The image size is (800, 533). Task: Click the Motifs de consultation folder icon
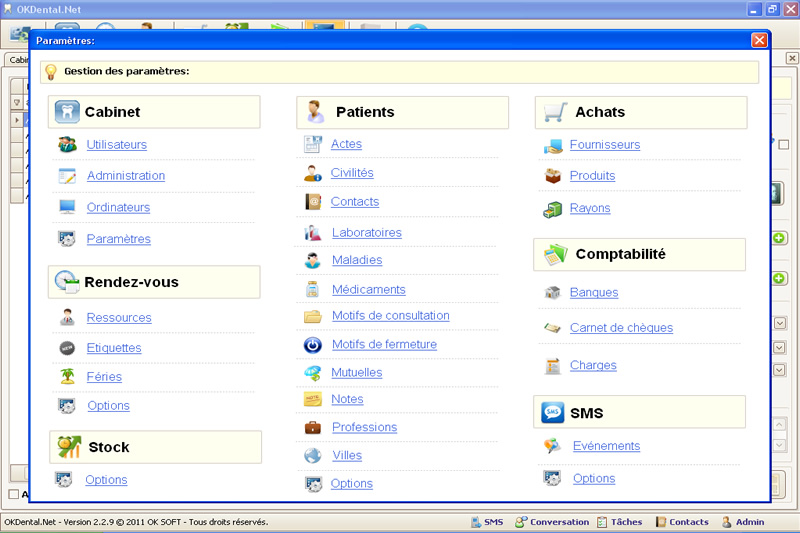[312, 317]
